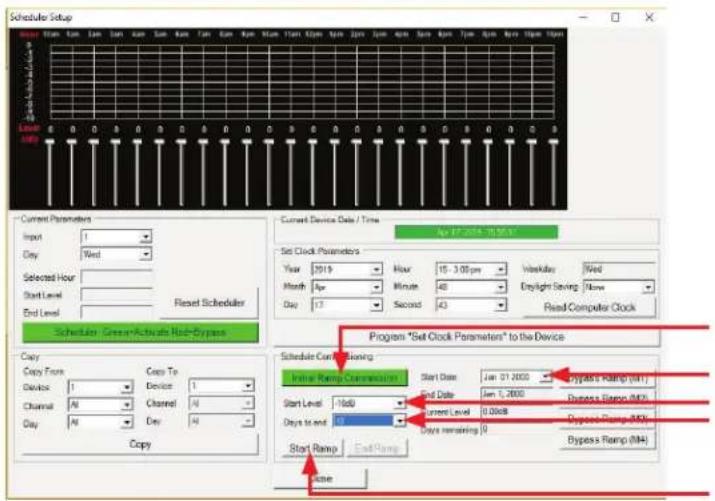Click the 7am level slider handle
This screenshot has width=715, height=501.
pos(203,143)
